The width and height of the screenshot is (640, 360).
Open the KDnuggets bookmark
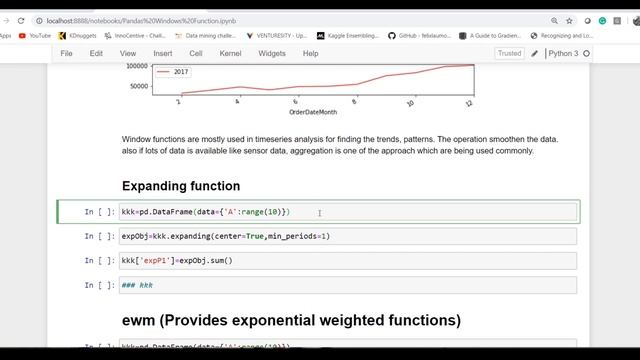coord(78,36)
